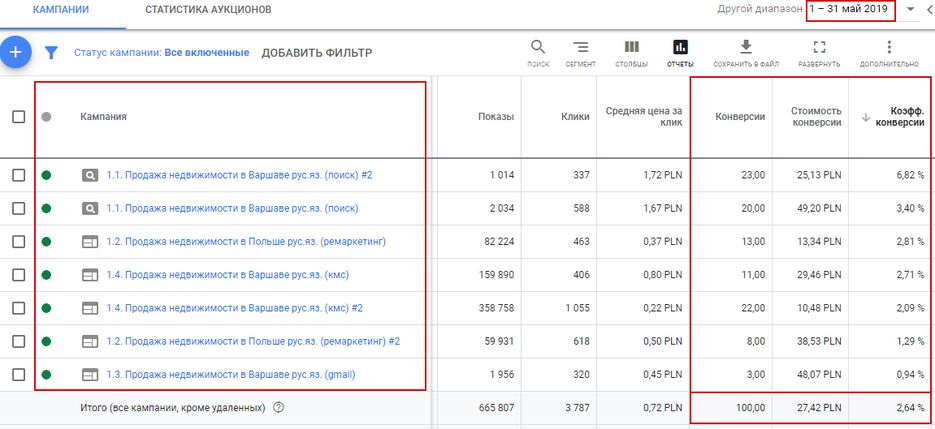Open the Дополнительно three-dot menu
Viewport: 935px width, 429px height.
(x=888, y=52)
